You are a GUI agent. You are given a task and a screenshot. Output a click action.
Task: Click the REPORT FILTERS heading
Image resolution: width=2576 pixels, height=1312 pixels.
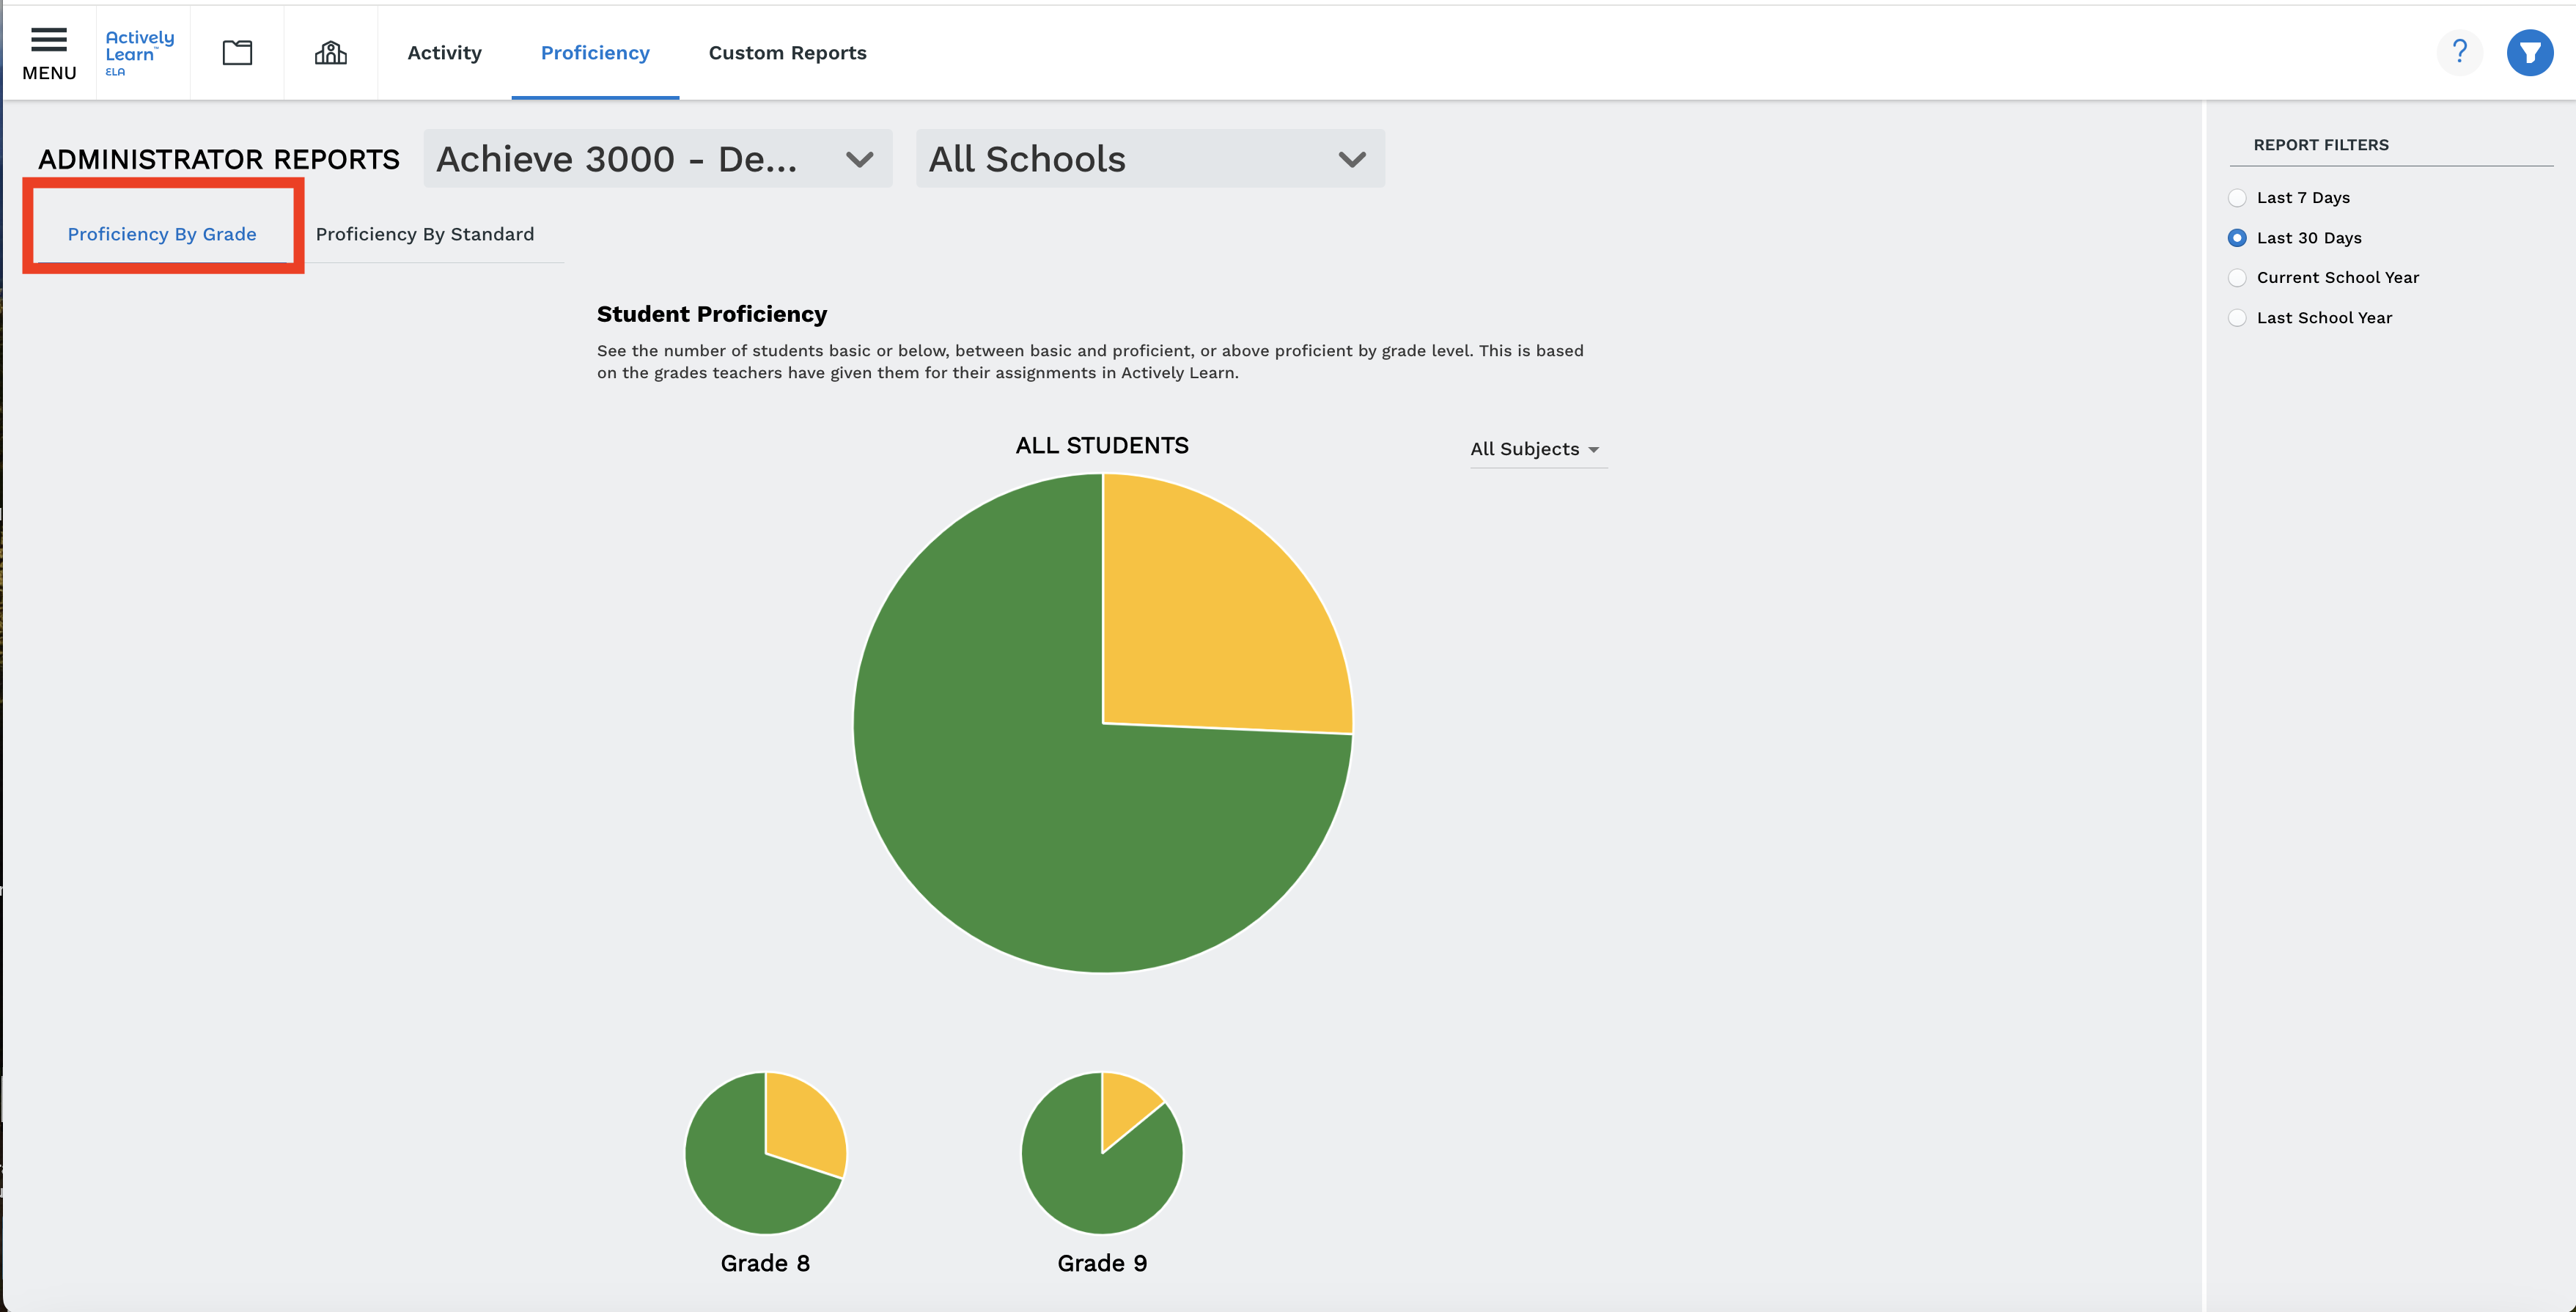[x=2321, y=145]
